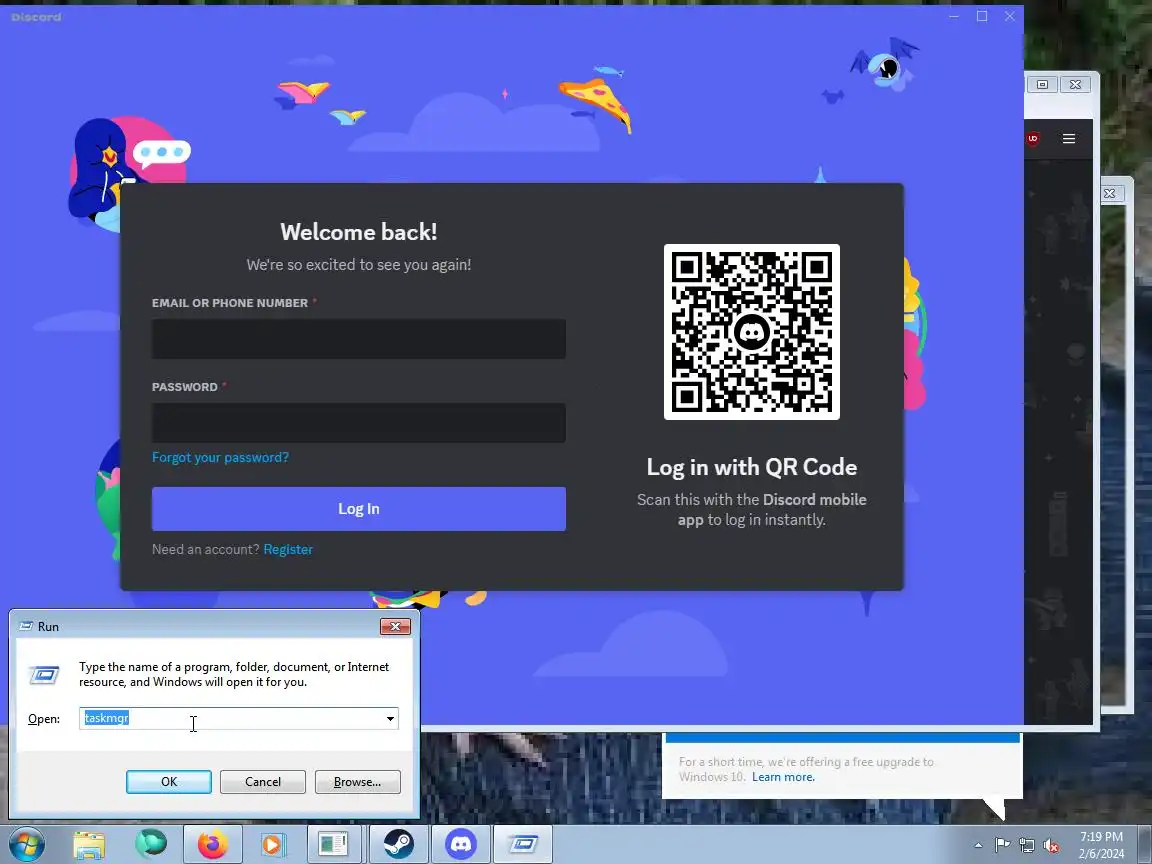This screenshot has height=864, width=1152.
Task: Open the Windows Start menu orb
Action: [x=26, y=844]
